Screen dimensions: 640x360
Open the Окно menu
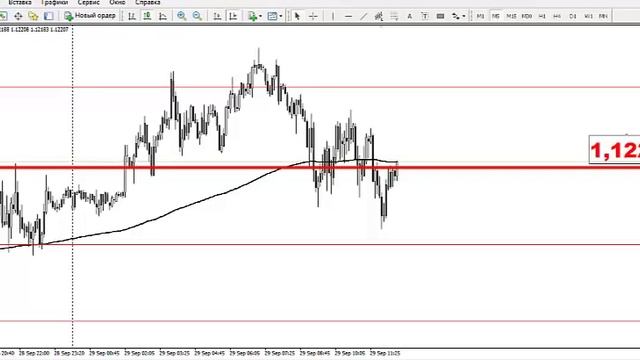(x=117, y=2)
